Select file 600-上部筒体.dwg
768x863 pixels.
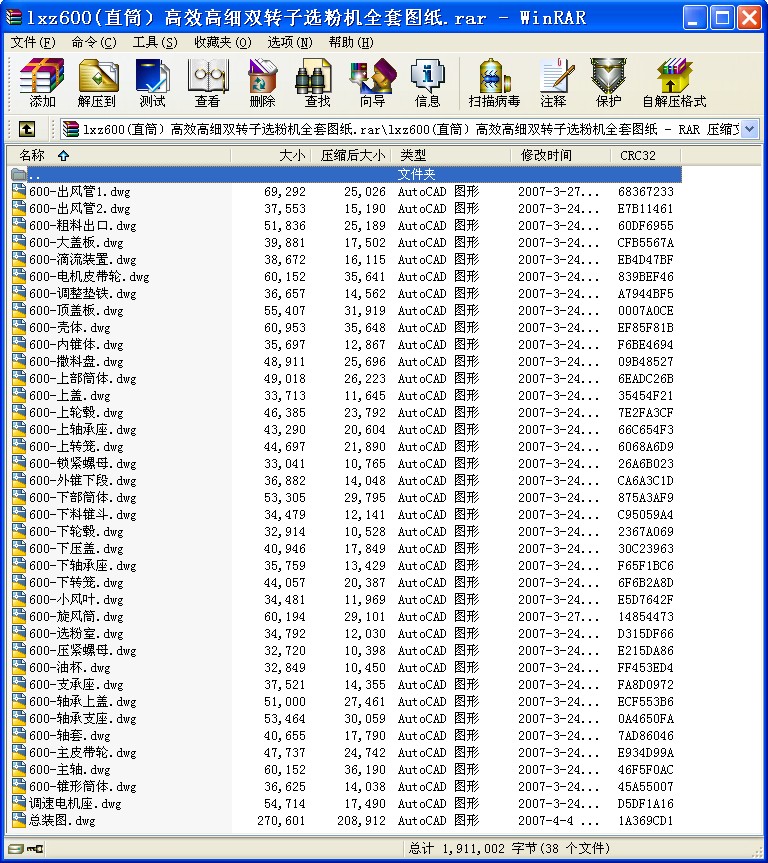pos(83,379)
